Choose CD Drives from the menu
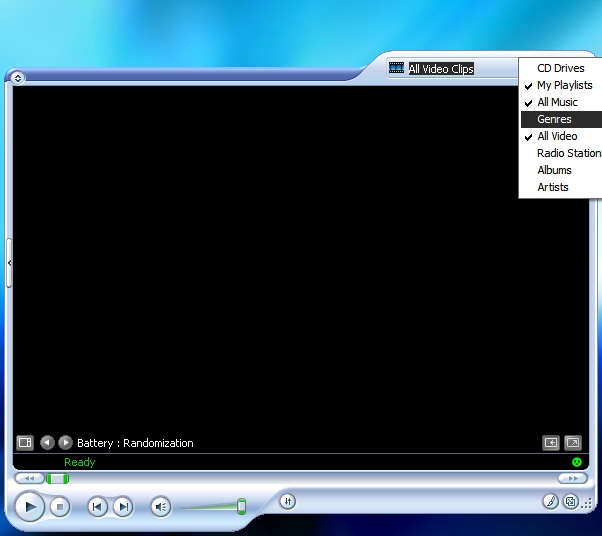 pos(561,68)
